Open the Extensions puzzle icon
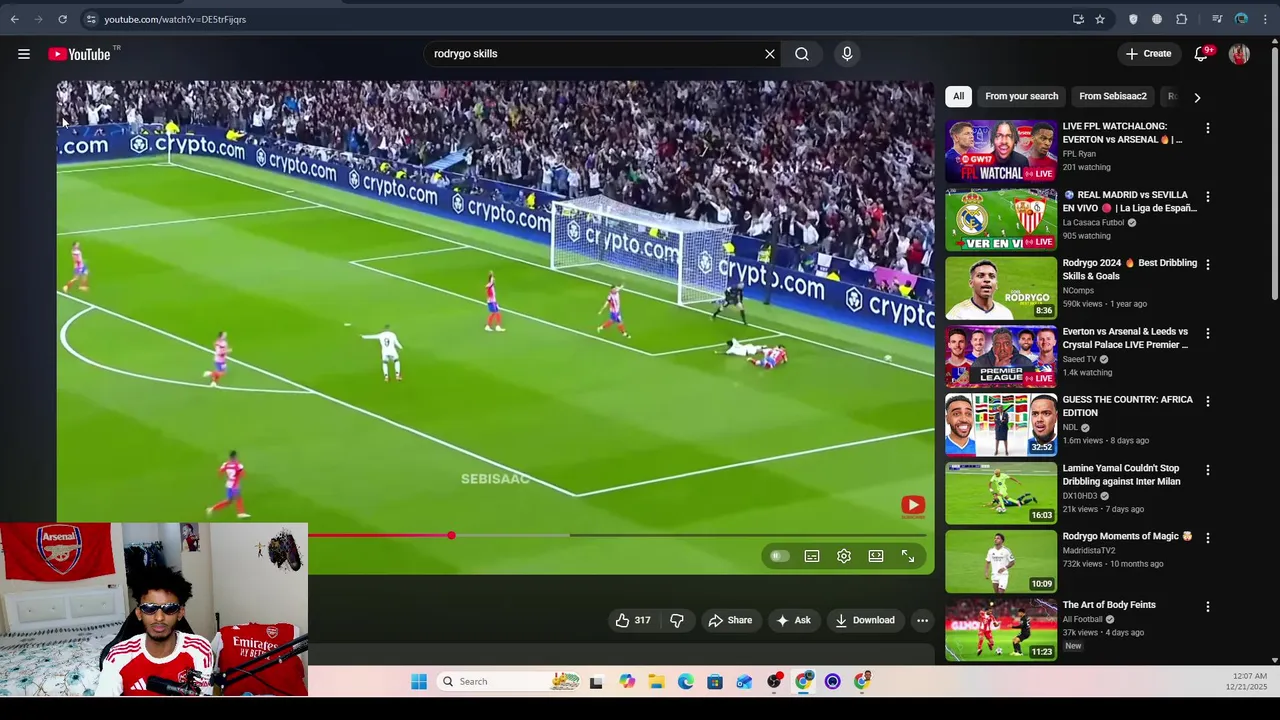 [1181, 19]
